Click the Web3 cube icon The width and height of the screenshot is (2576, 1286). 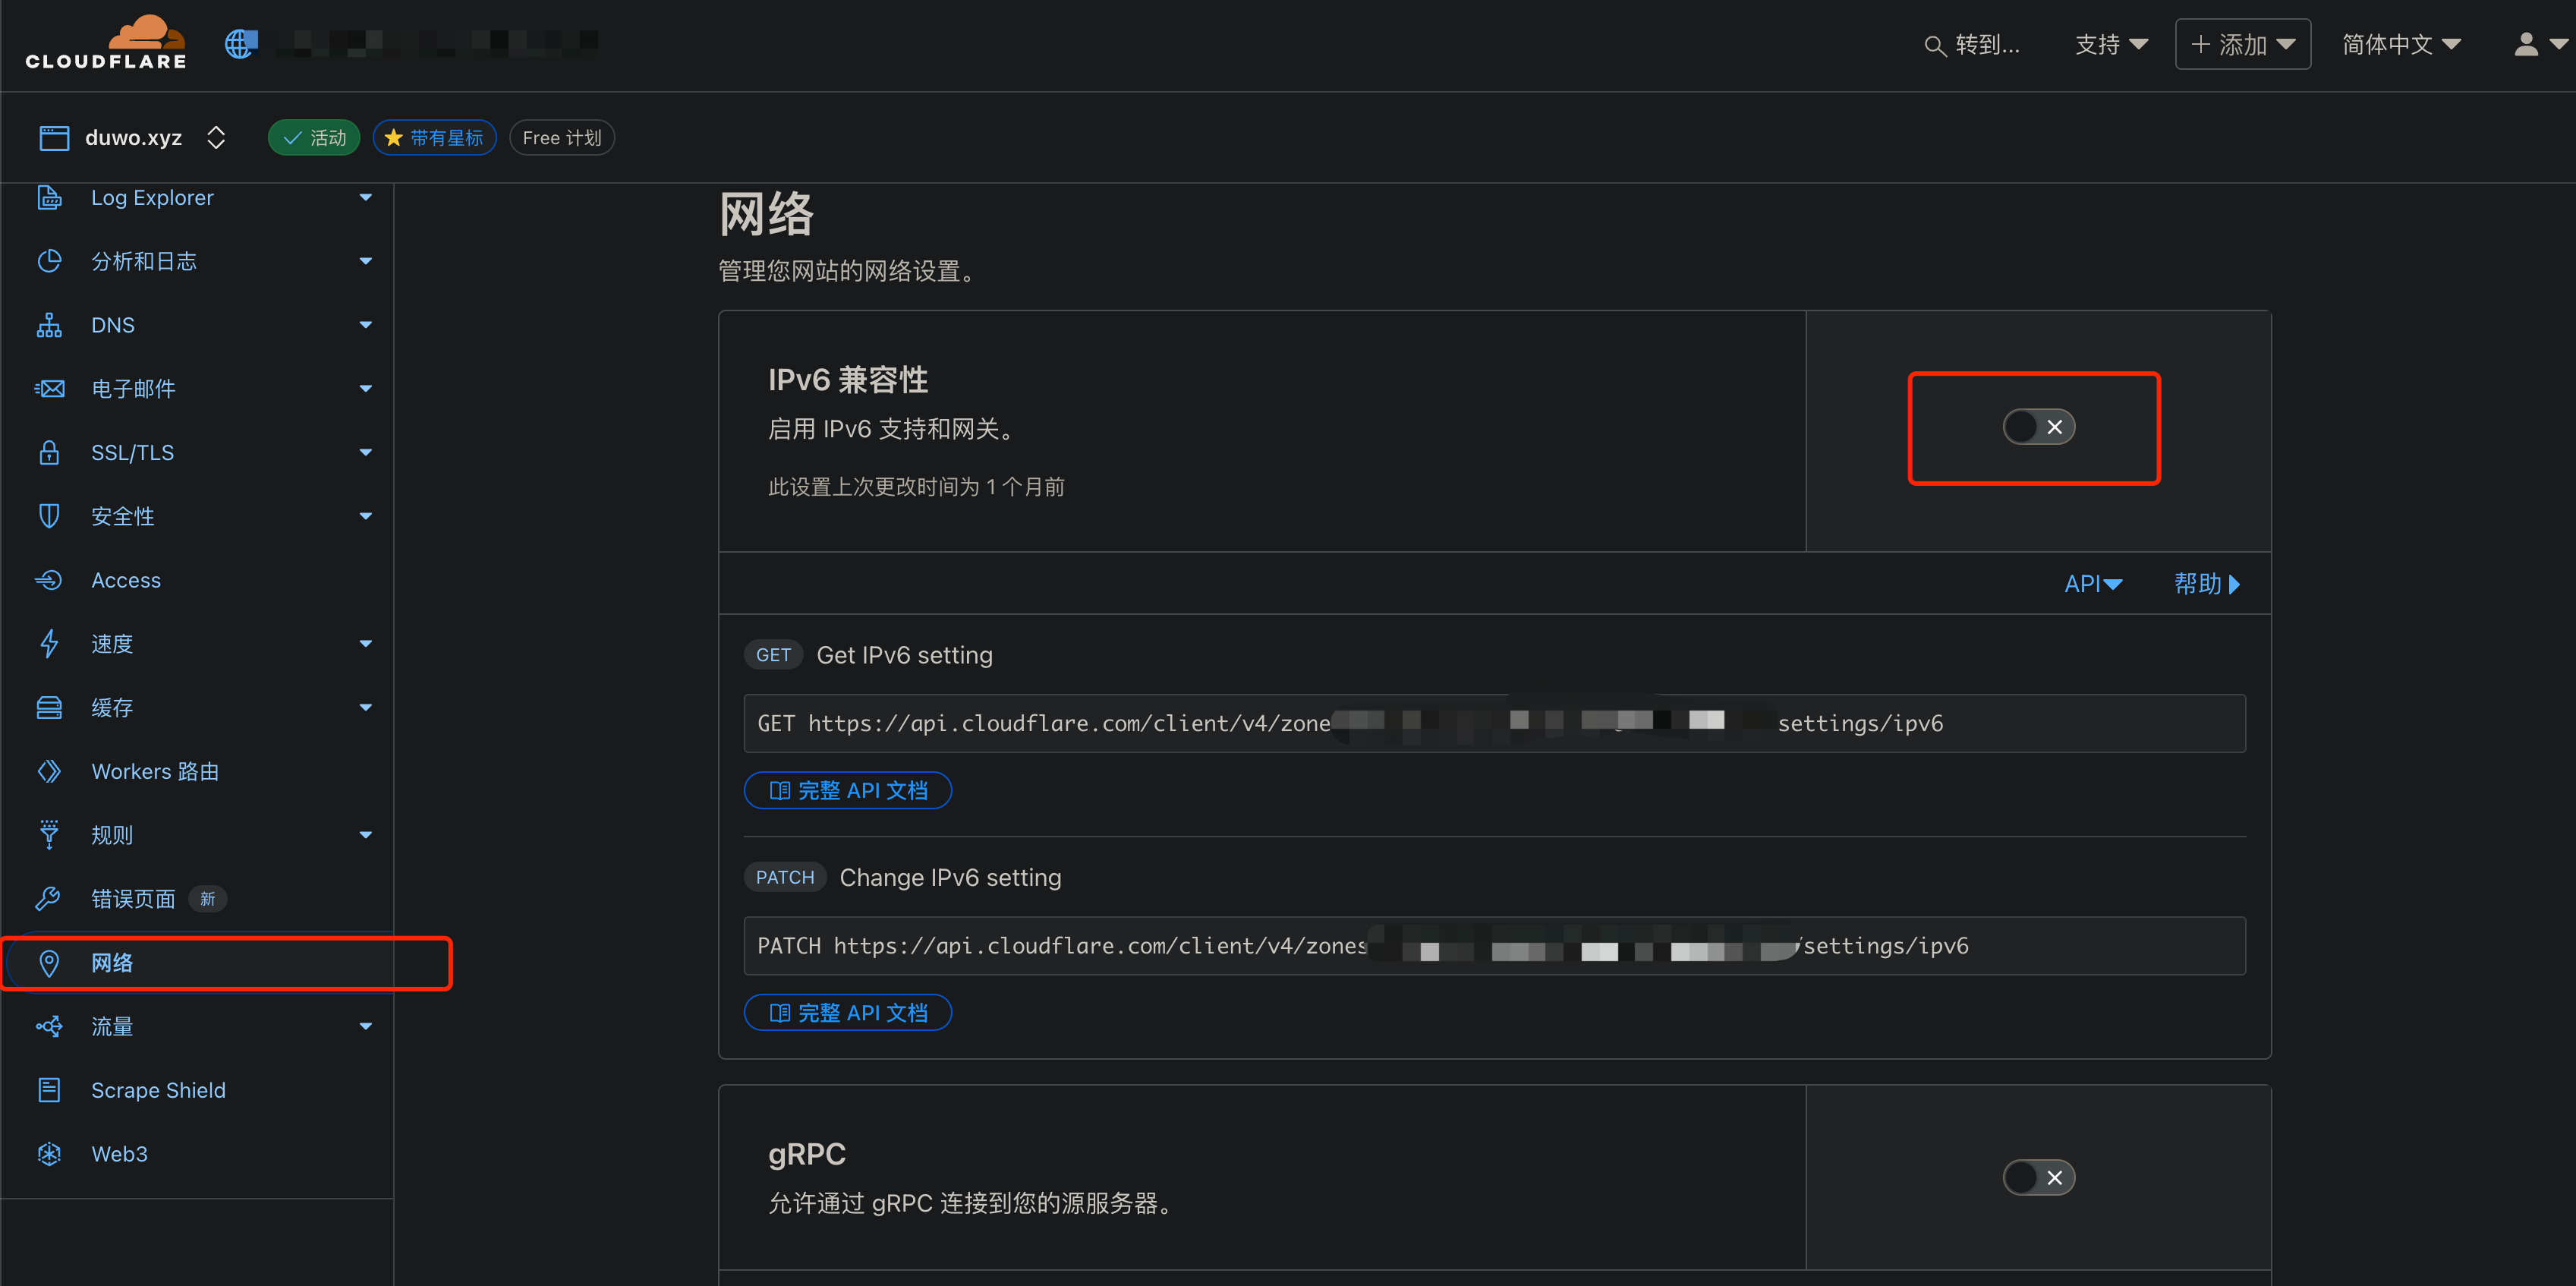point(49,1154)
